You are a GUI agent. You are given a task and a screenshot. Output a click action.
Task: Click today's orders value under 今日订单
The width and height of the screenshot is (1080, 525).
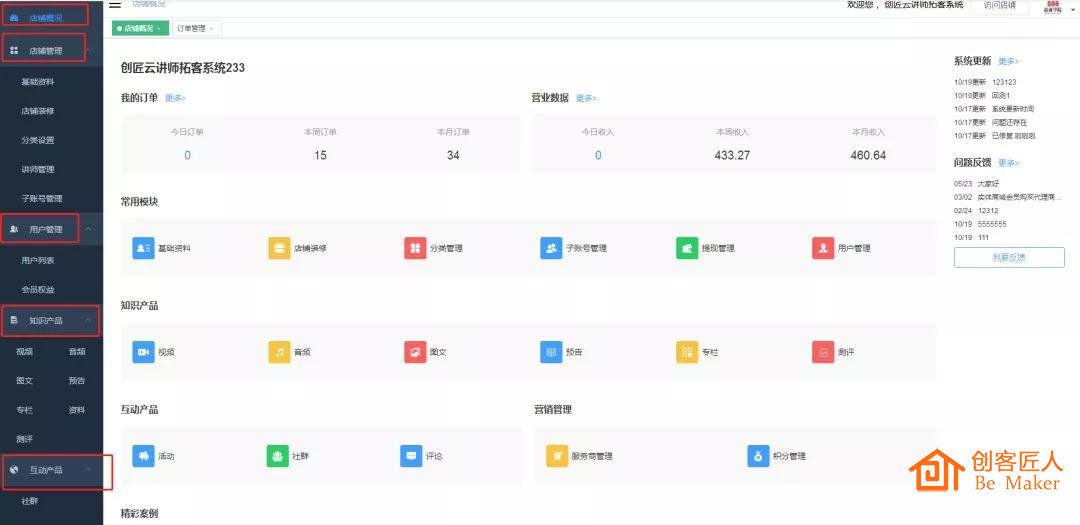(187, 156)
